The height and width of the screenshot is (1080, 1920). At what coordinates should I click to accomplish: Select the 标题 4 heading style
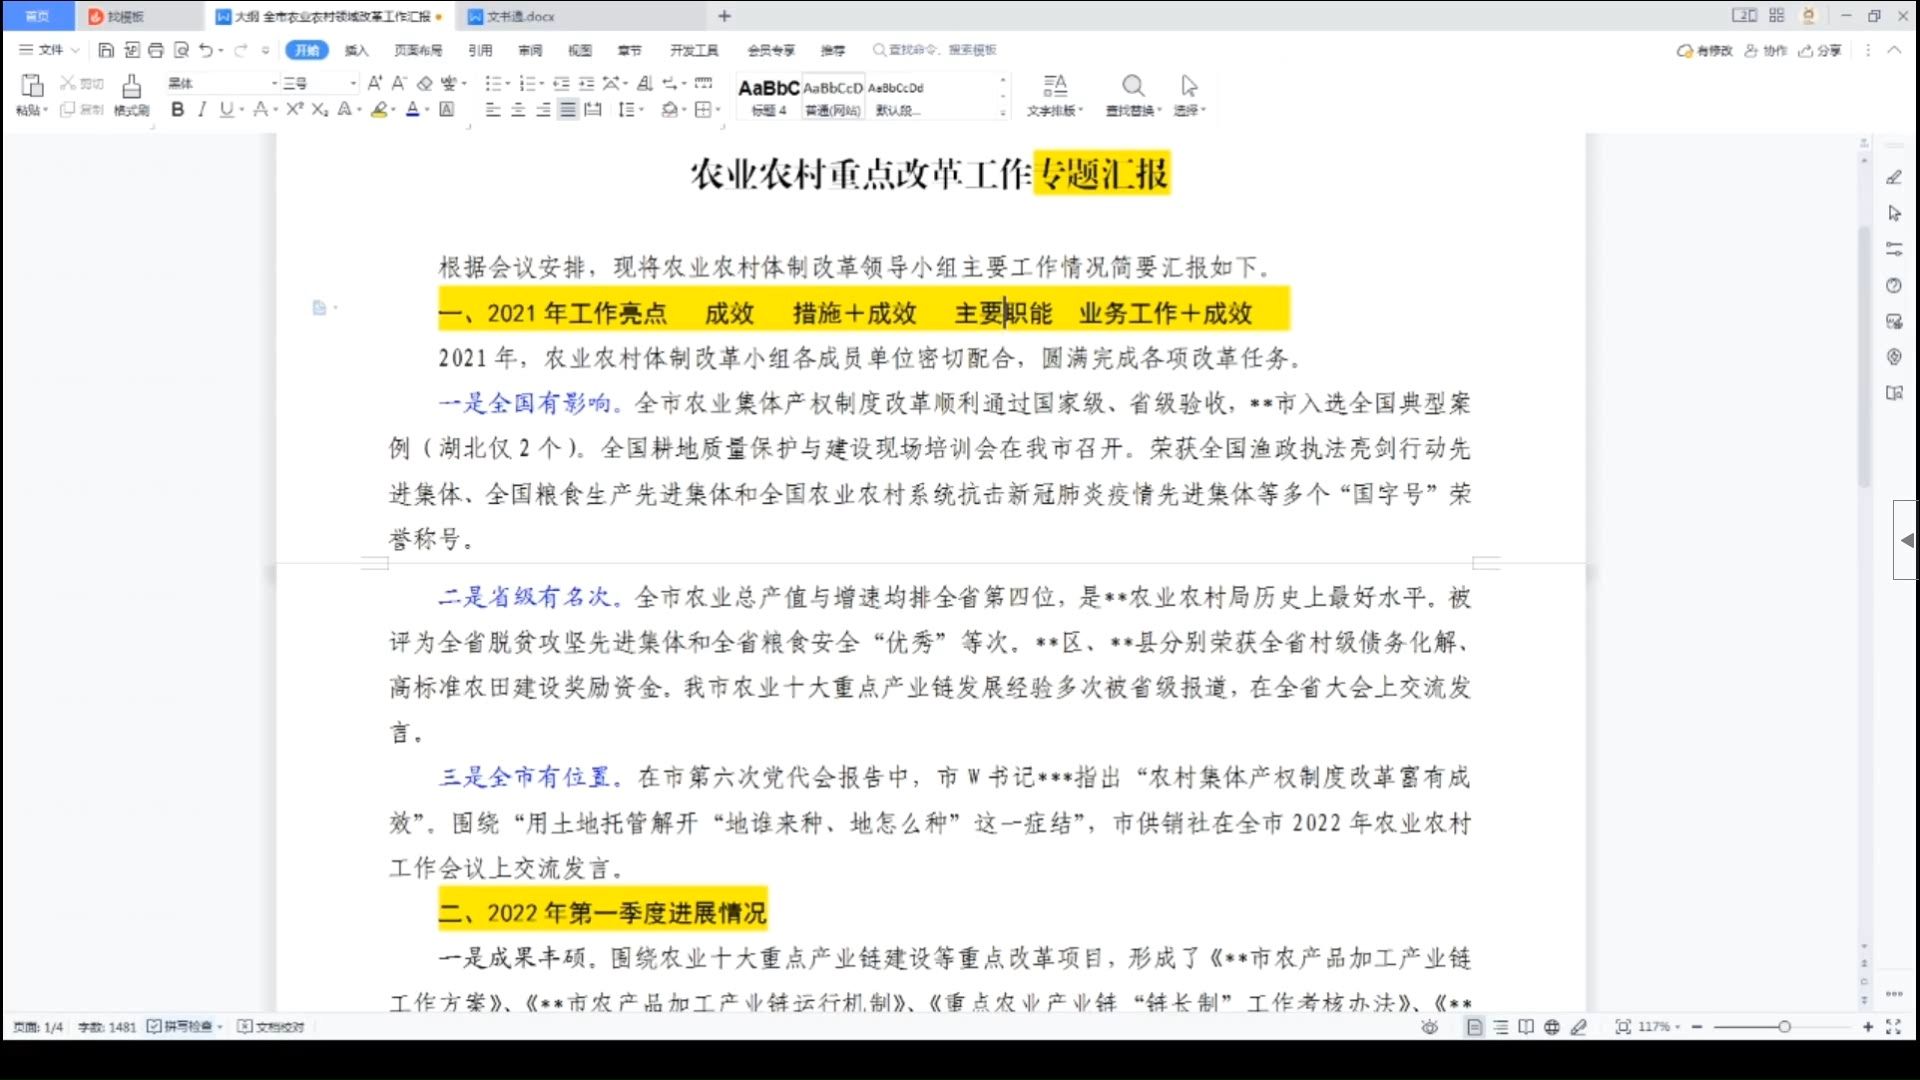[x=768, y=96]
